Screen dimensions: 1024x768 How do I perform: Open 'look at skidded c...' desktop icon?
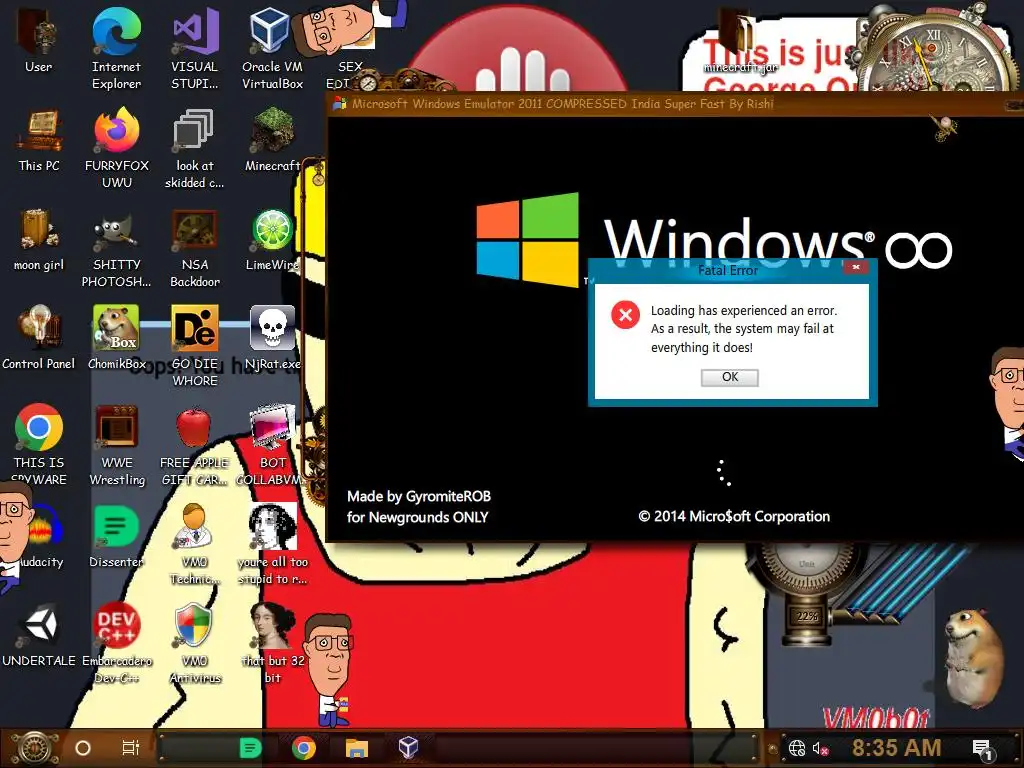point(195,148)
